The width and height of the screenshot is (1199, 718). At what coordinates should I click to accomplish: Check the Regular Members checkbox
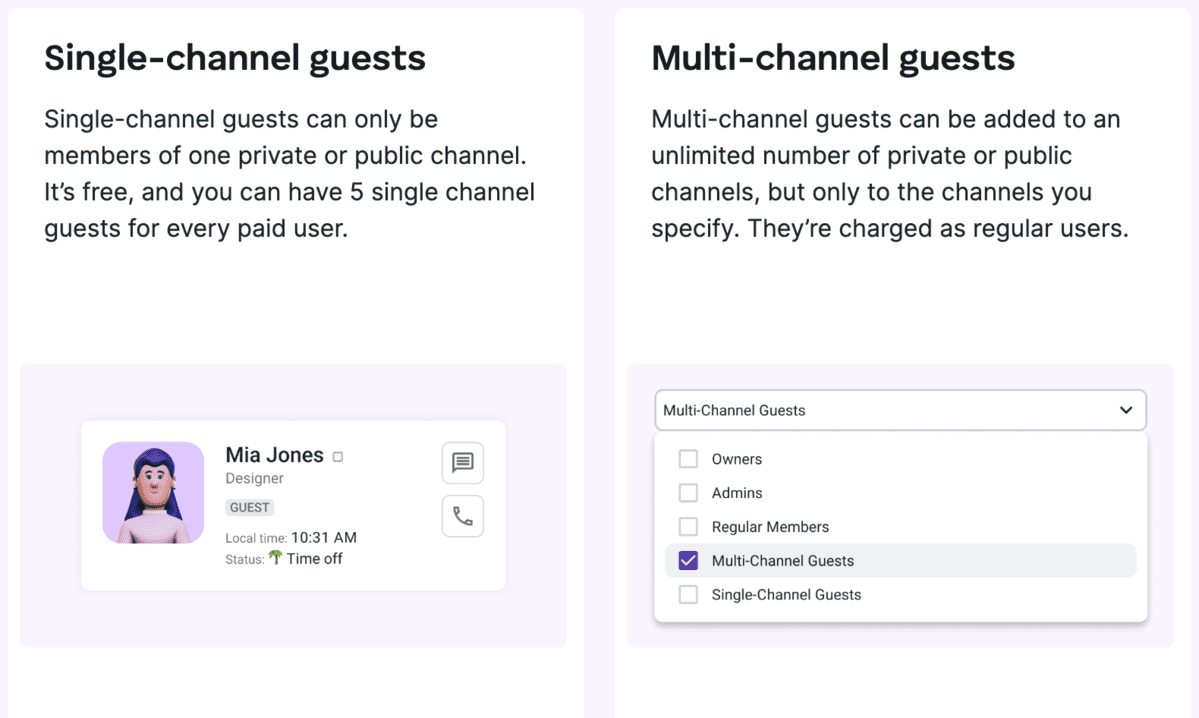(688, 526)
